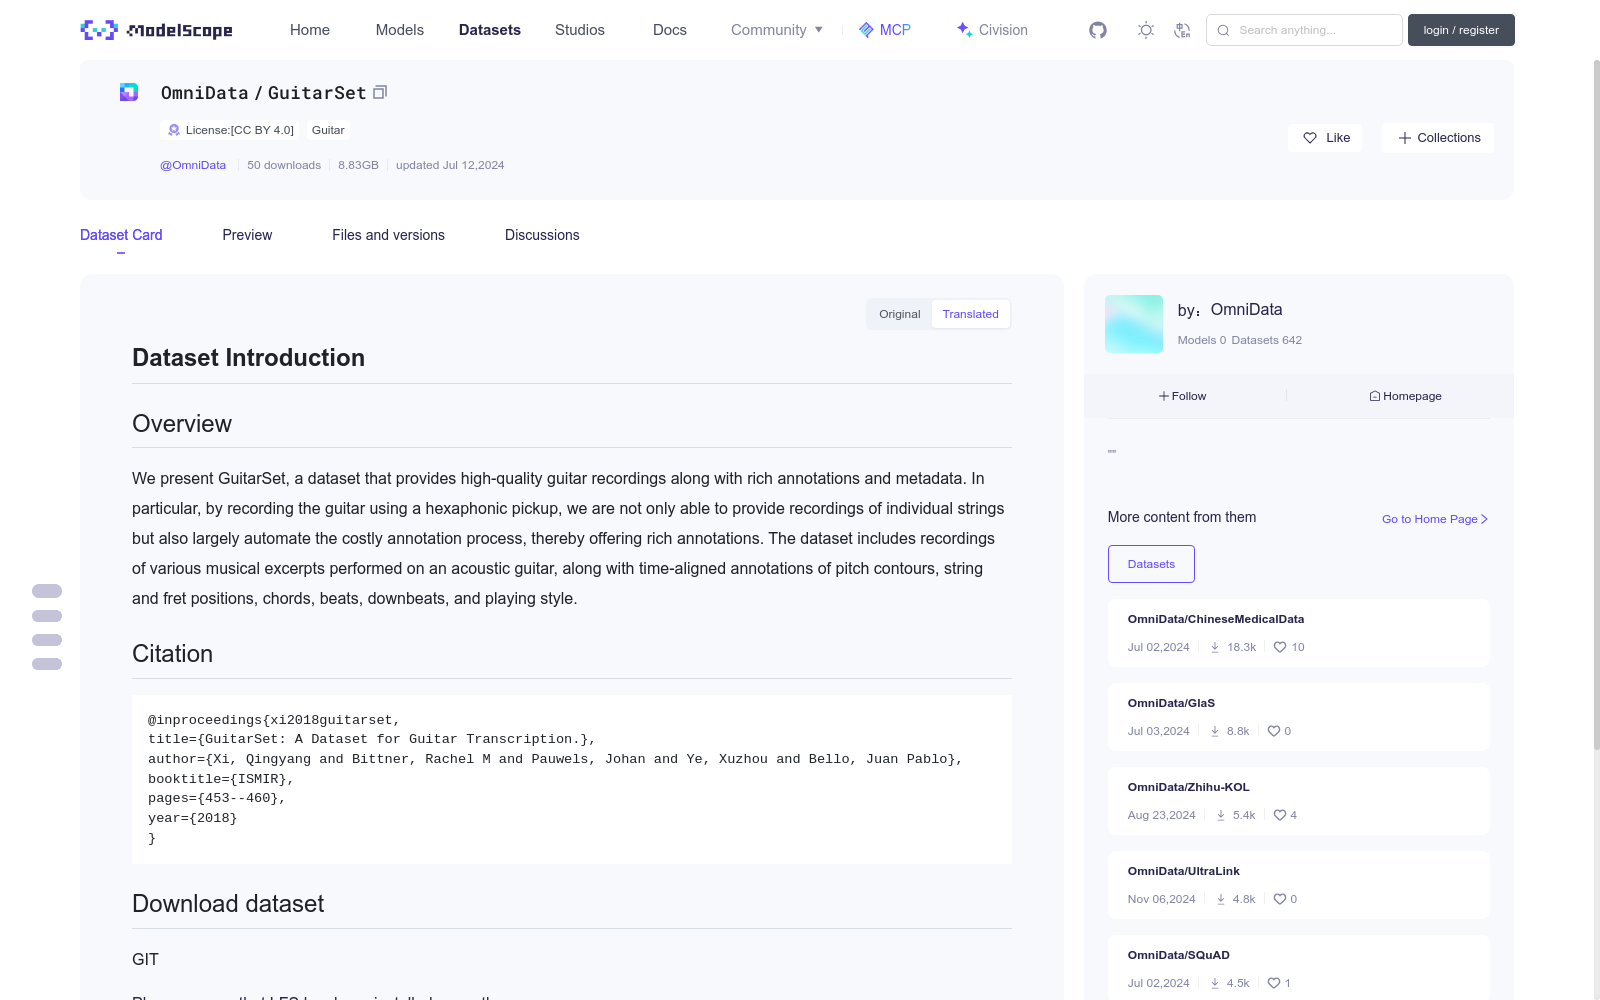This screenshot has width=1600, height=1000.
Task: Copy dataset name OmniData/GuitarSet icon
Action: pos(380,92)
